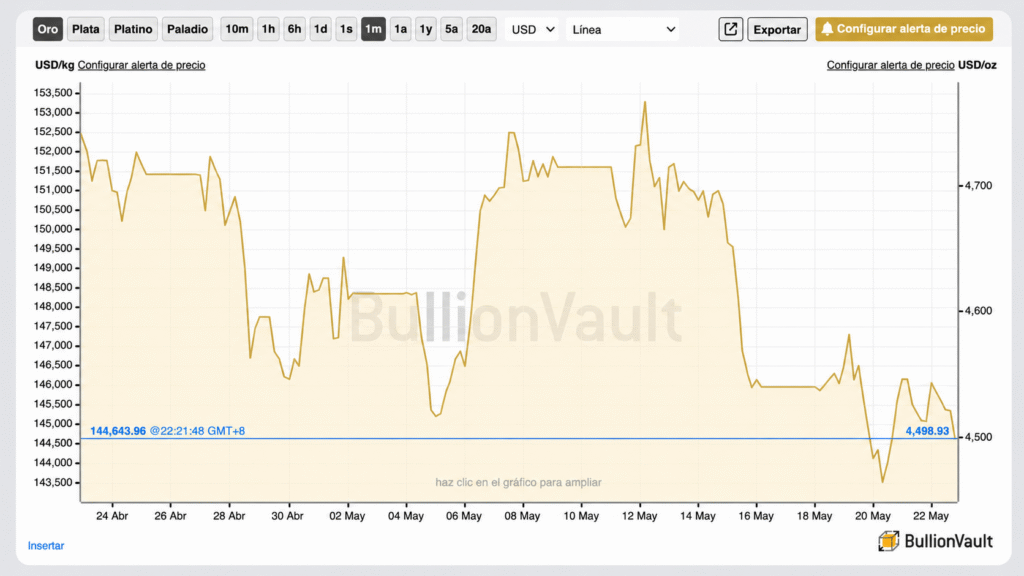Click the 4,498.93 price label

coord(927,431)
